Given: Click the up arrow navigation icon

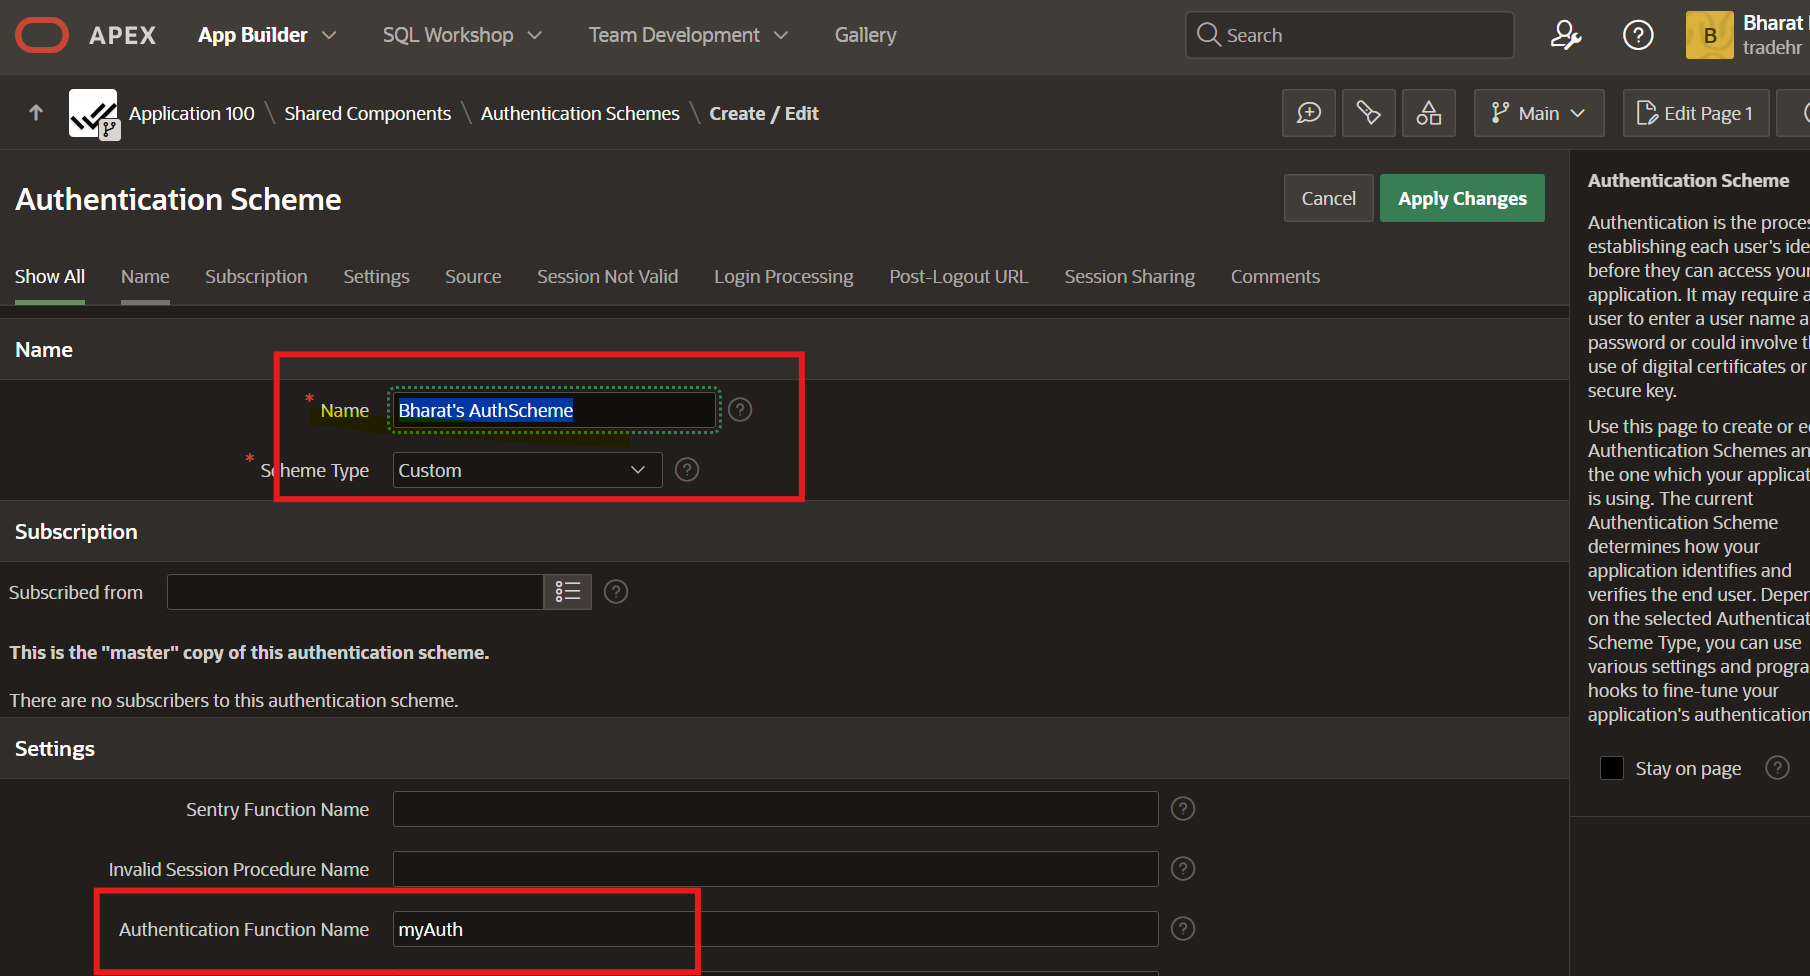Looking at the screenshot, I should point(36,113).
